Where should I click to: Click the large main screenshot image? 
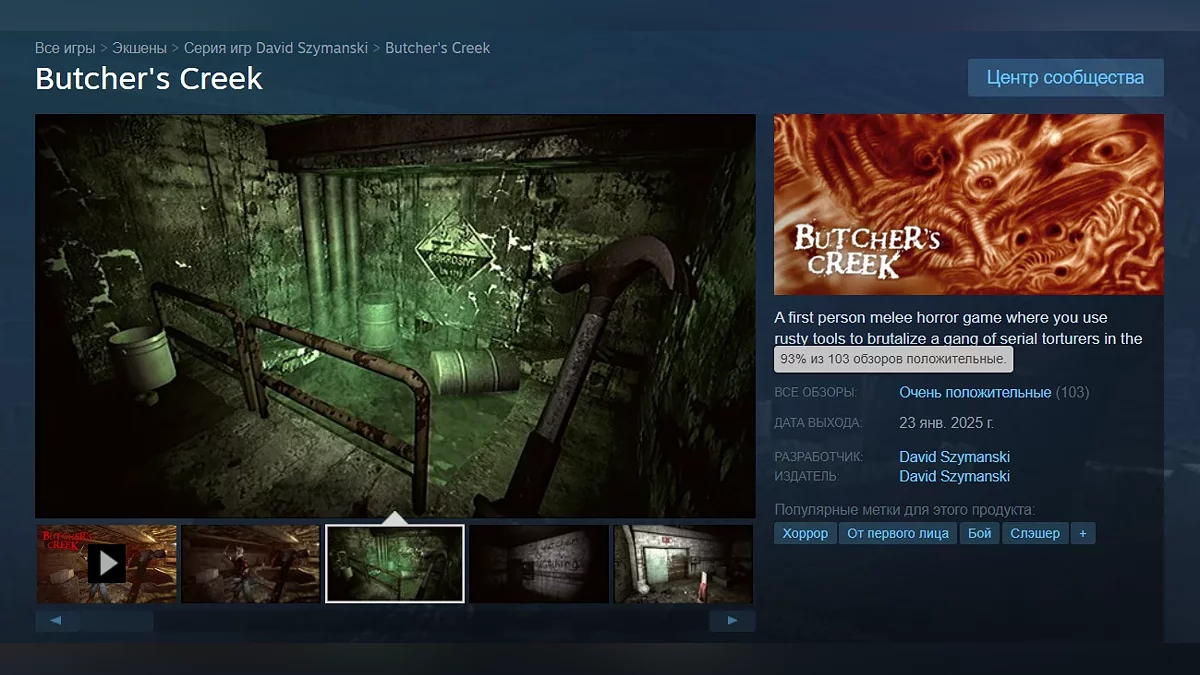click(x=395, y=315)
